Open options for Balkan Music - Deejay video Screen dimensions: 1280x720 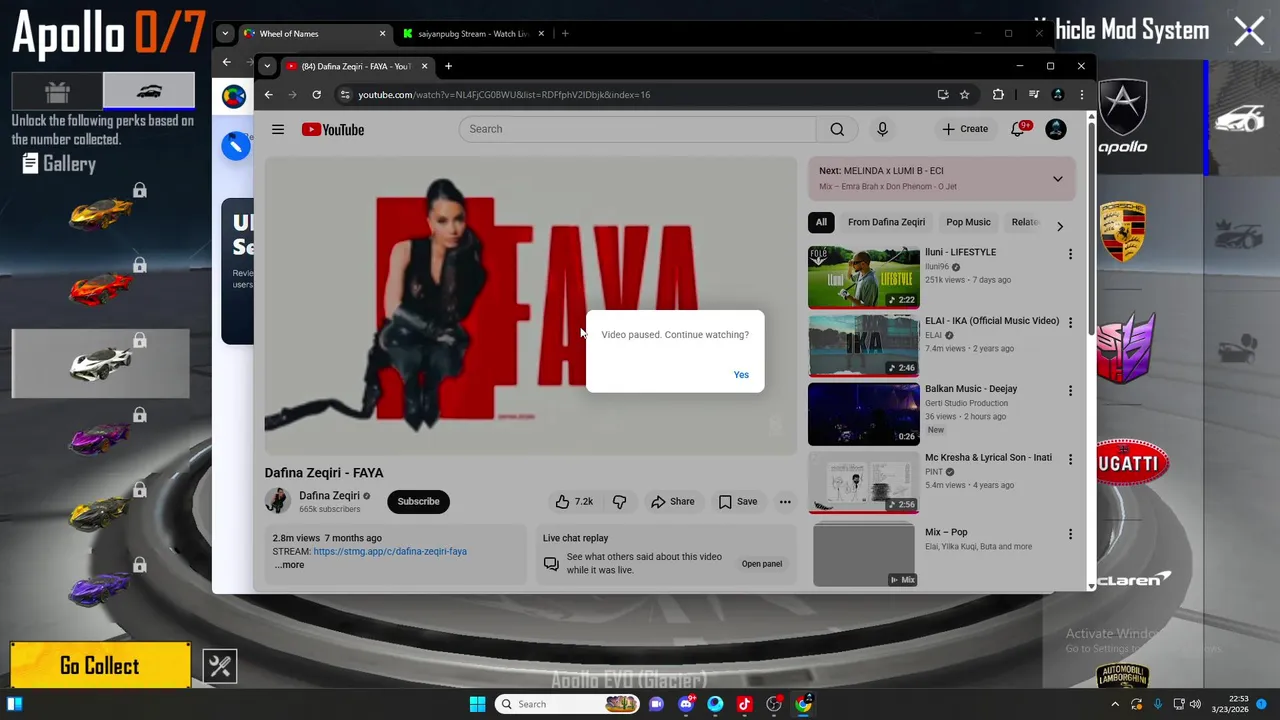1070,391
